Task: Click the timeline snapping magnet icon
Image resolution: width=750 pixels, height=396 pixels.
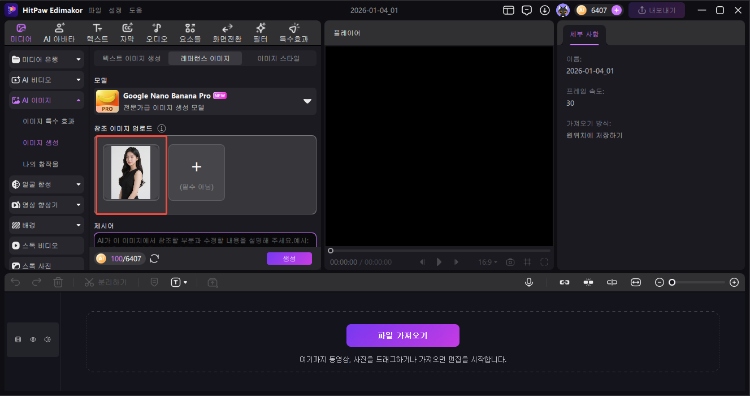Action: tap(588, 283)
